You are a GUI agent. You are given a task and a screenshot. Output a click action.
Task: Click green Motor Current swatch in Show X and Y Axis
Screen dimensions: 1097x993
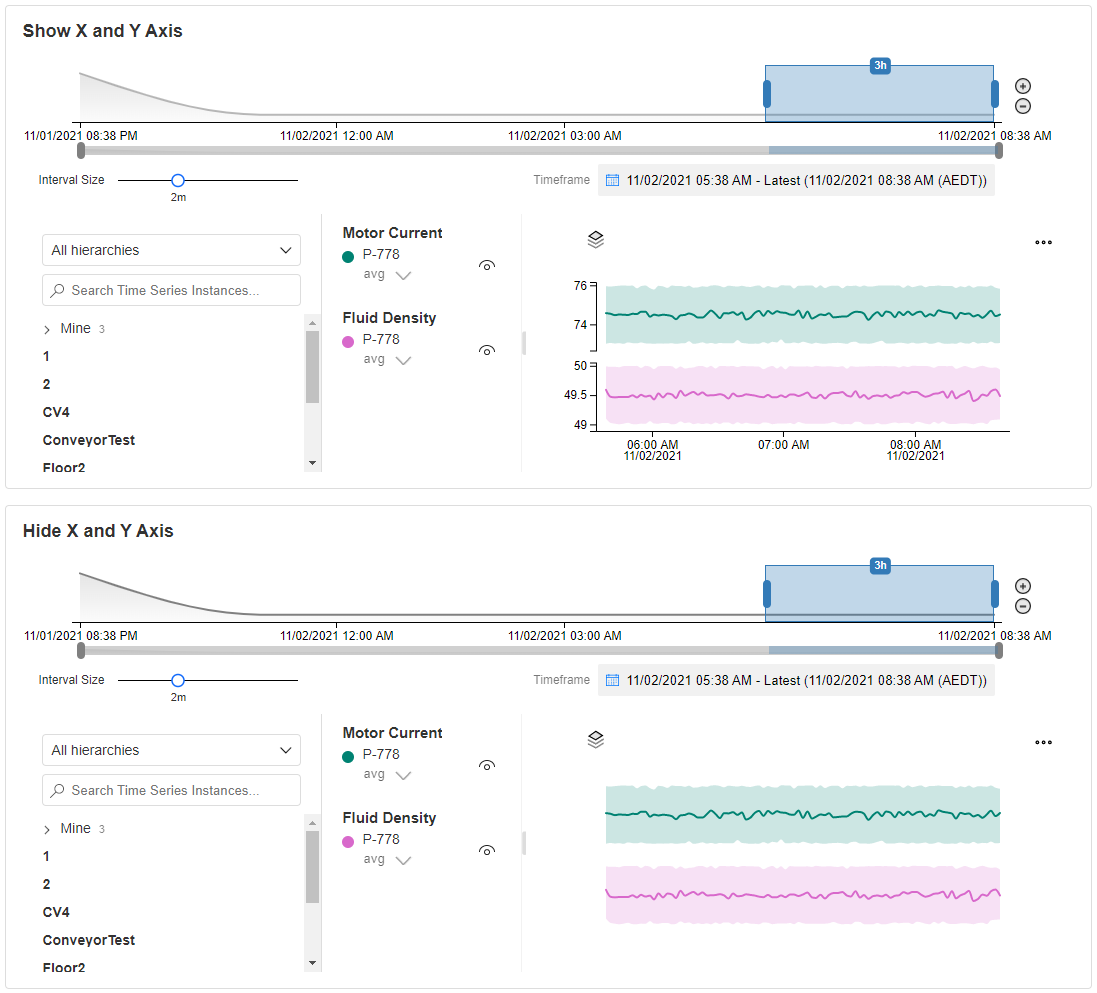pos(348,257)
